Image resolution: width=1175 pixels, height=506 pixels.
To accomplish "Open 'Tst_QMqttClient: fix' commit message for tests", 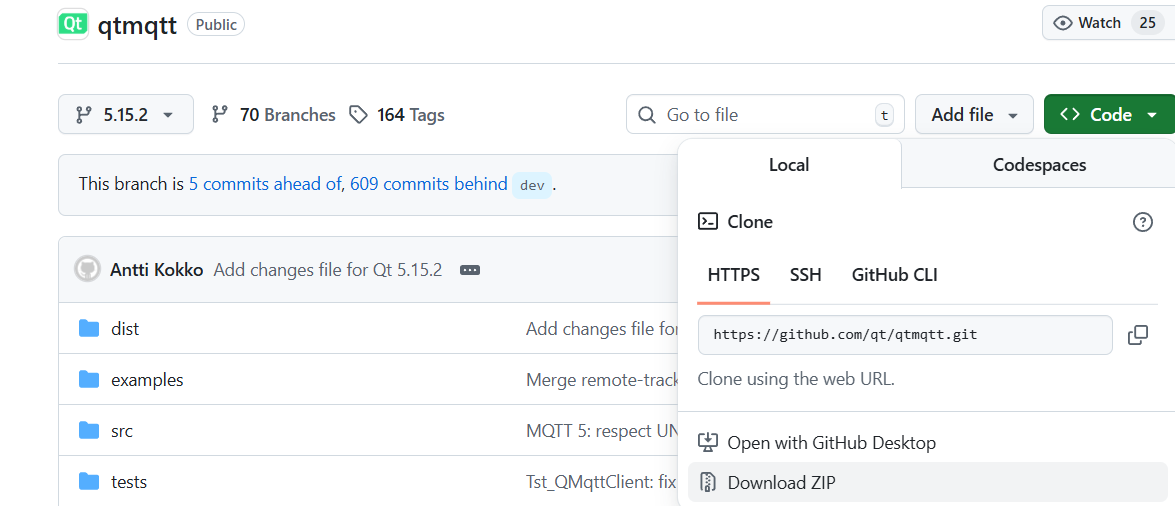I will (x=602, y=481).
